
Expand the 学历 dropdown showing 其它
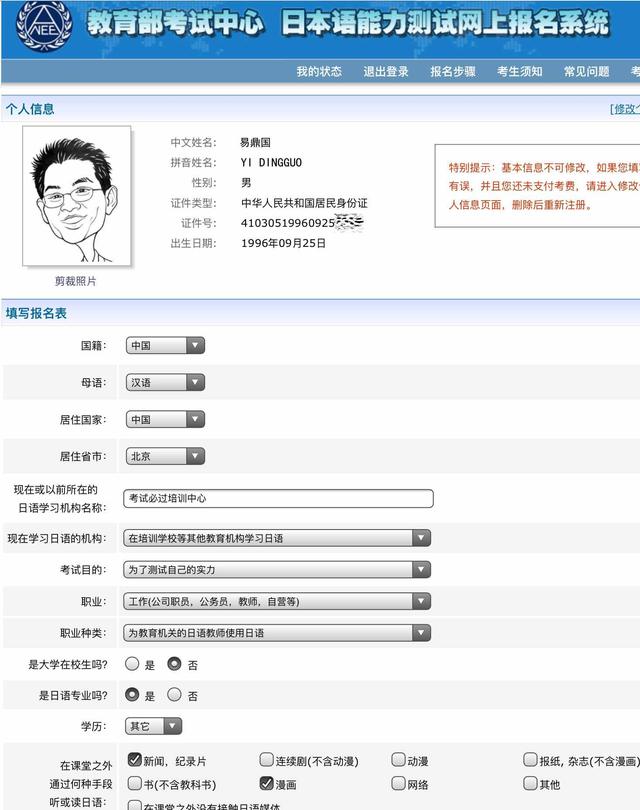154,726
